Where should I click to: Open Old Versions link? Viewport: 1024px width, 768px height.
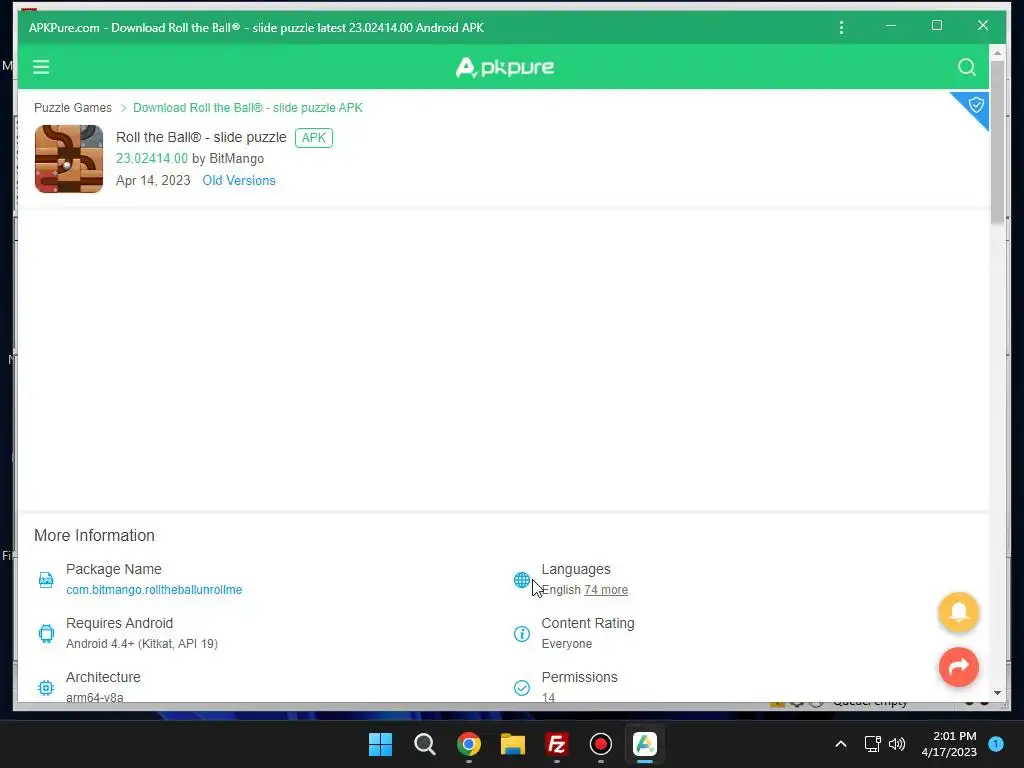239,180
